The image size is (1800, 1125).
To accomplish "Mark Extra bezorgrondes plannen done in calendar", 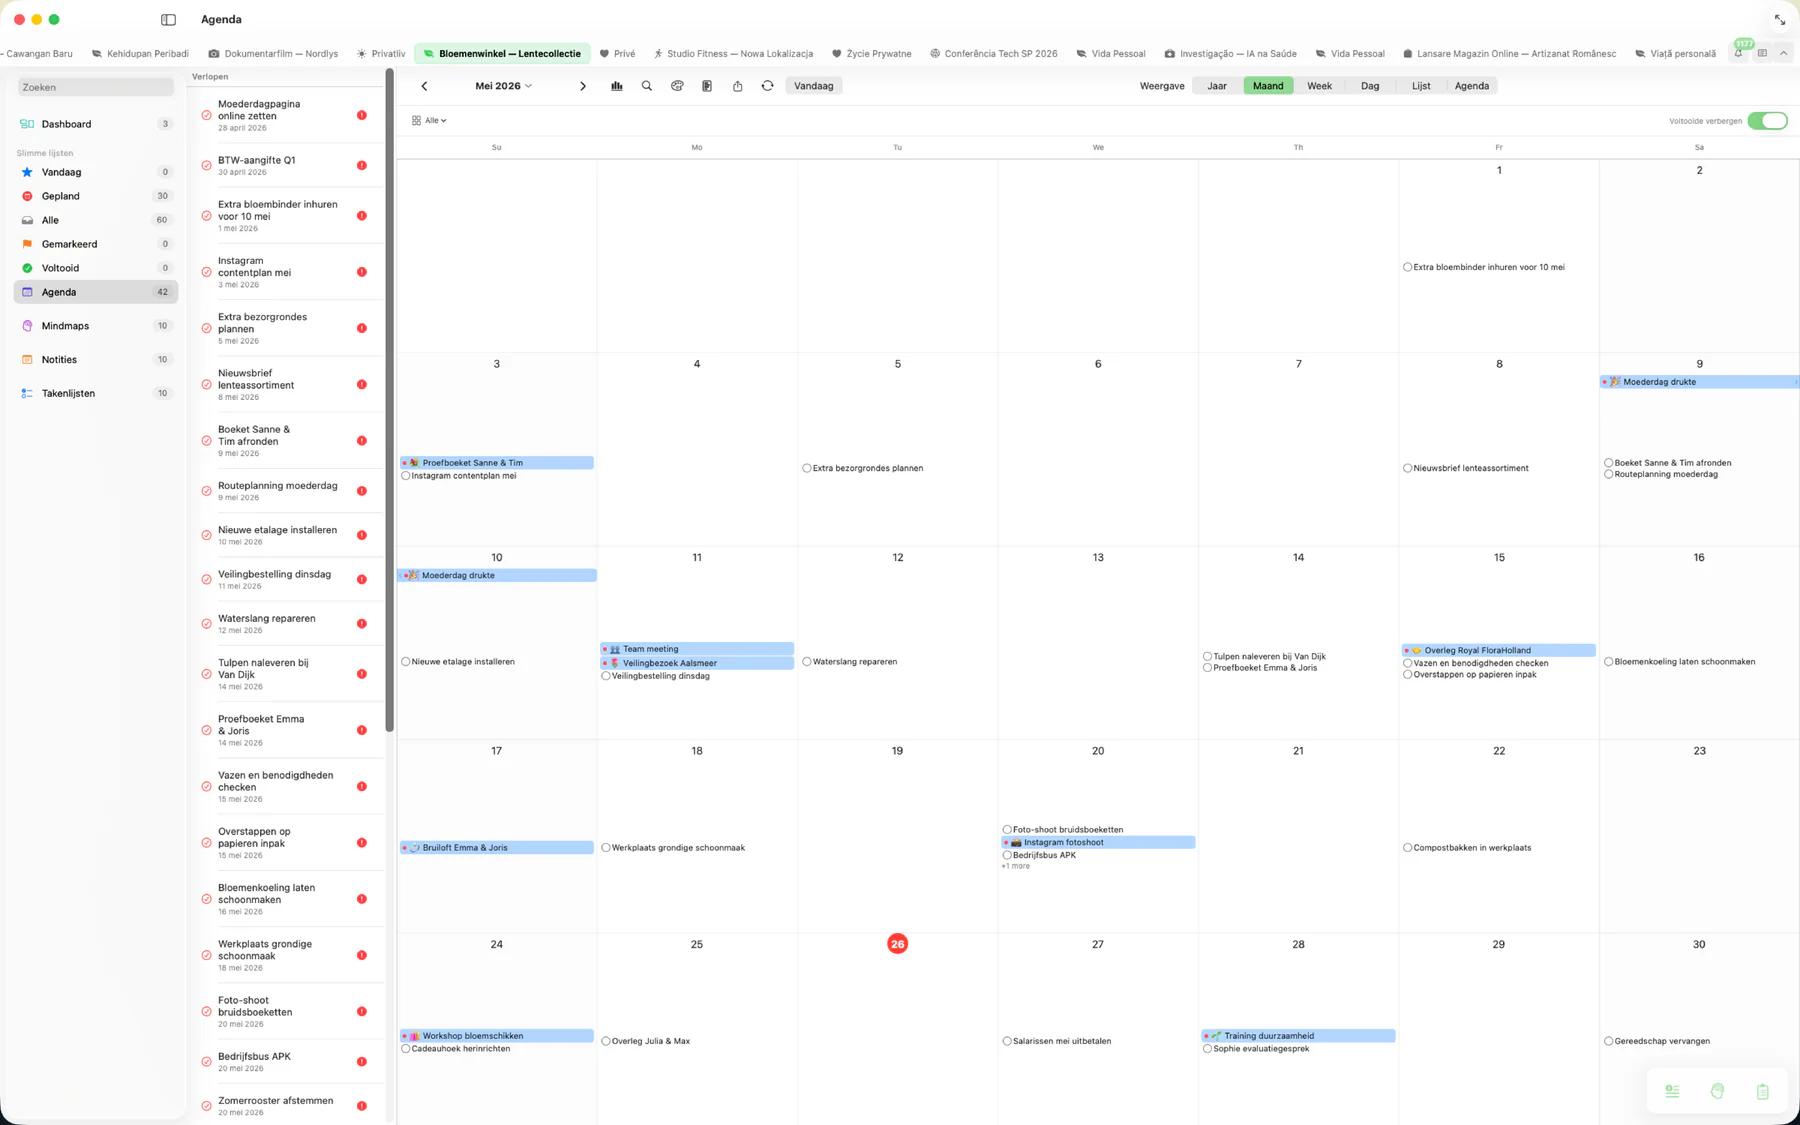I will coord(806,468).
